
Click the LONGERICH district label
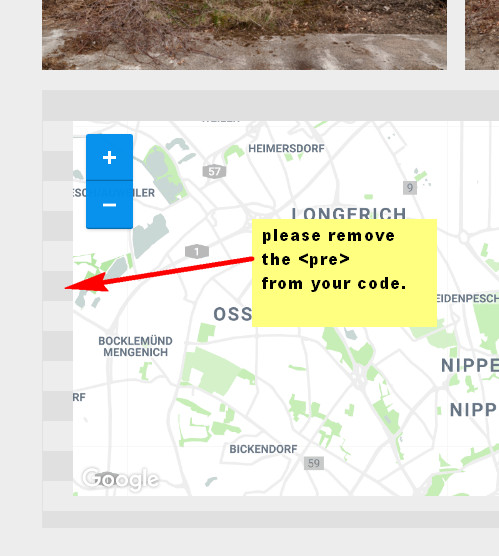(x=349, y=213)
